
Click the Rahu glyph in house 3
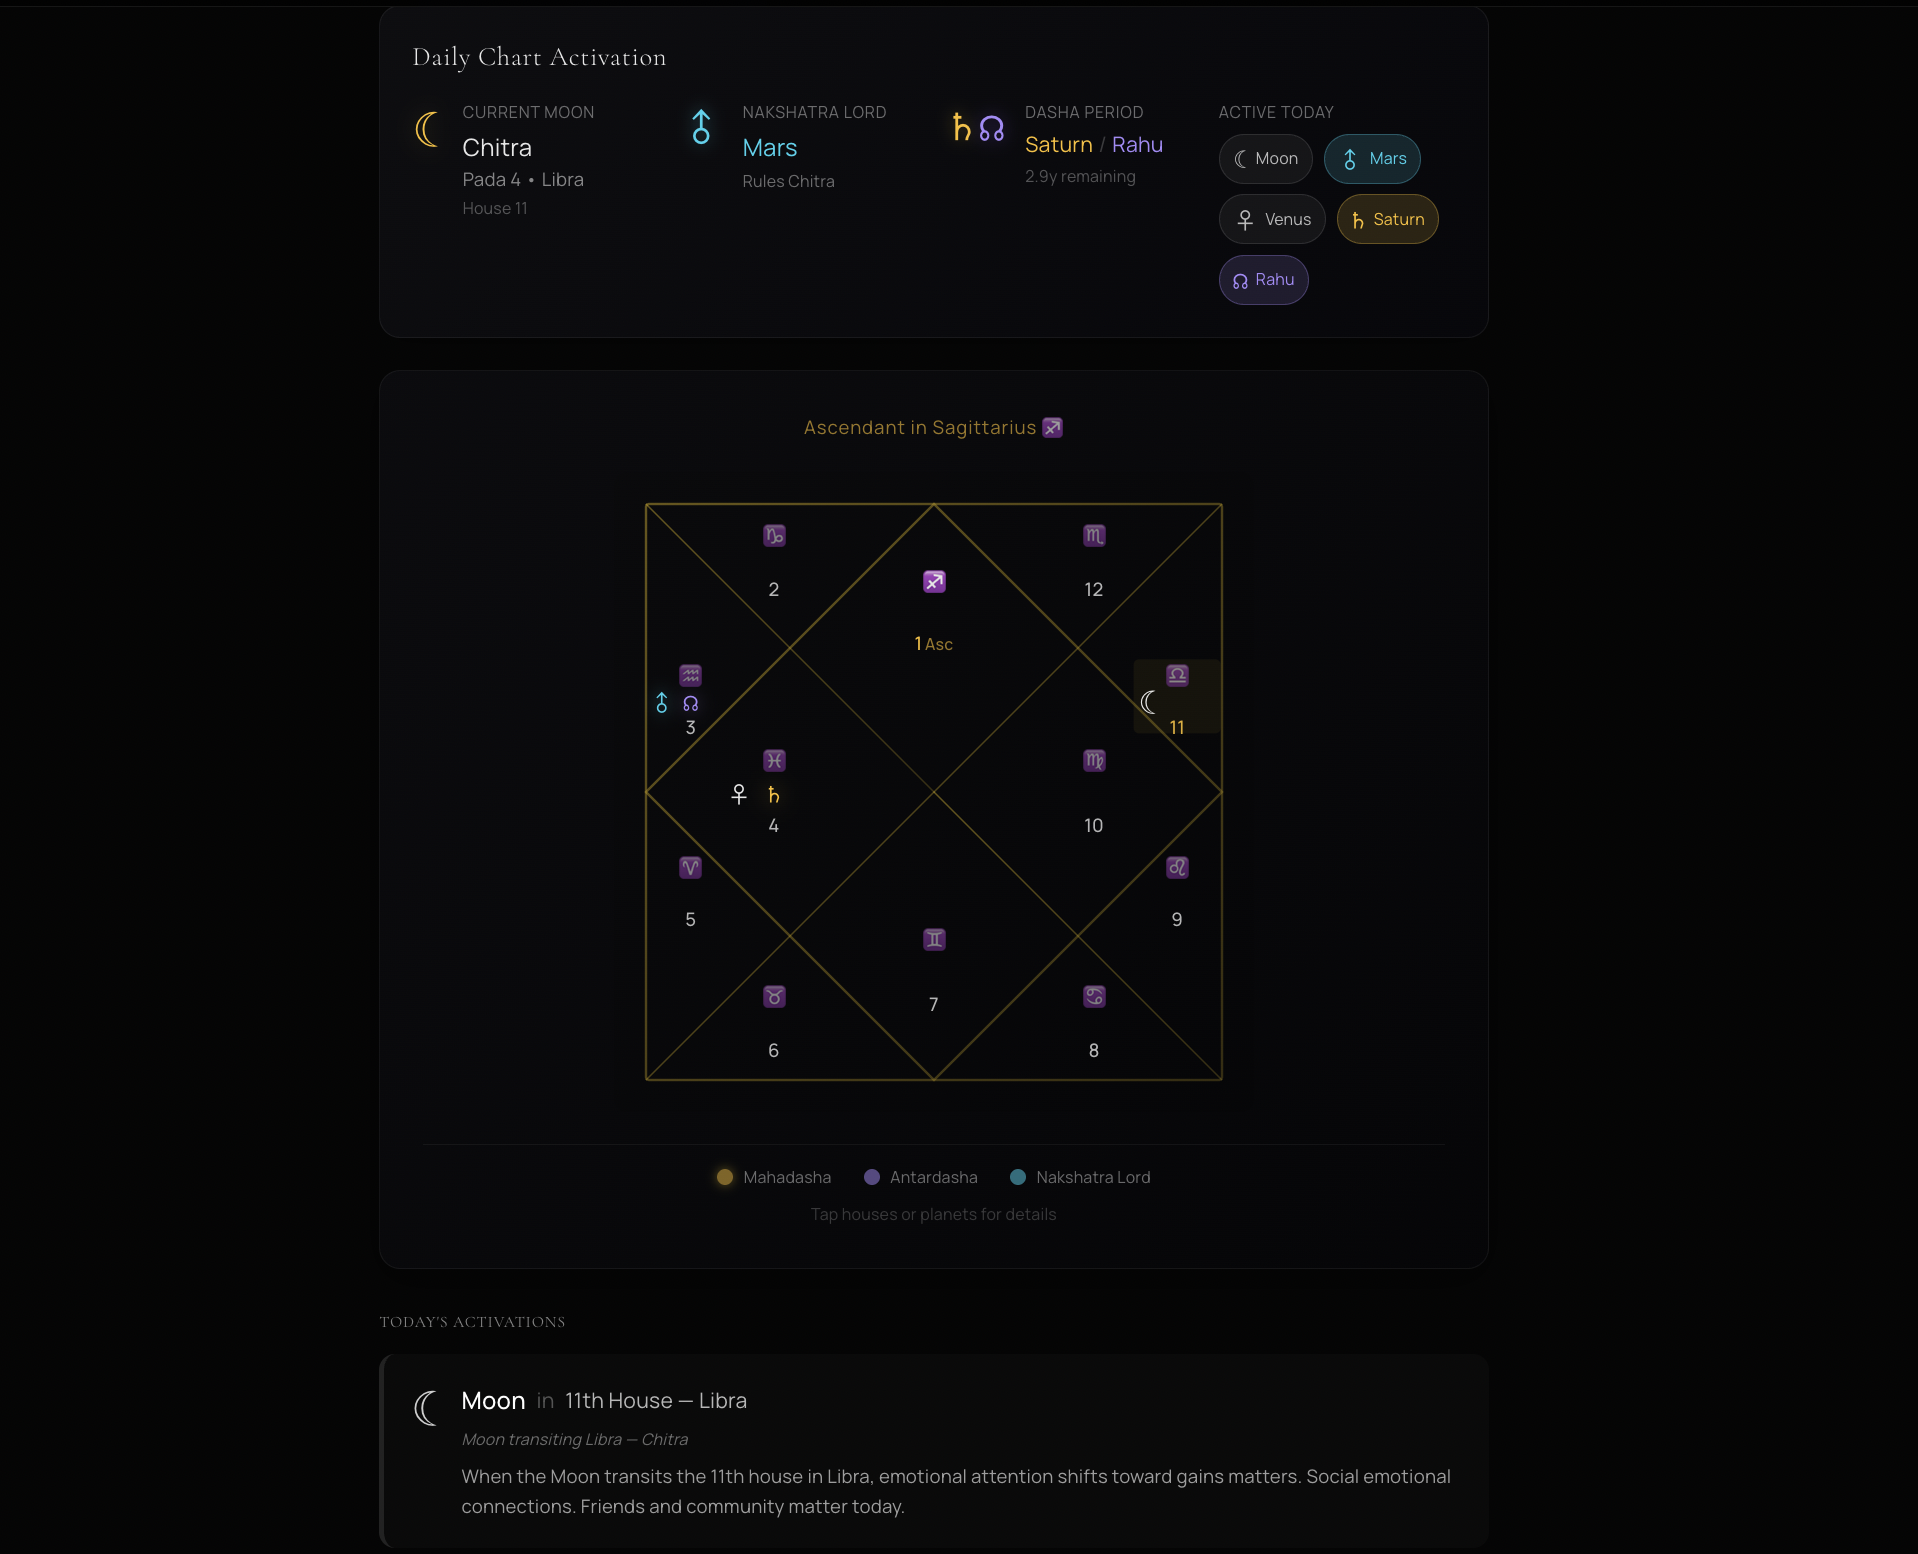[690, 704]
